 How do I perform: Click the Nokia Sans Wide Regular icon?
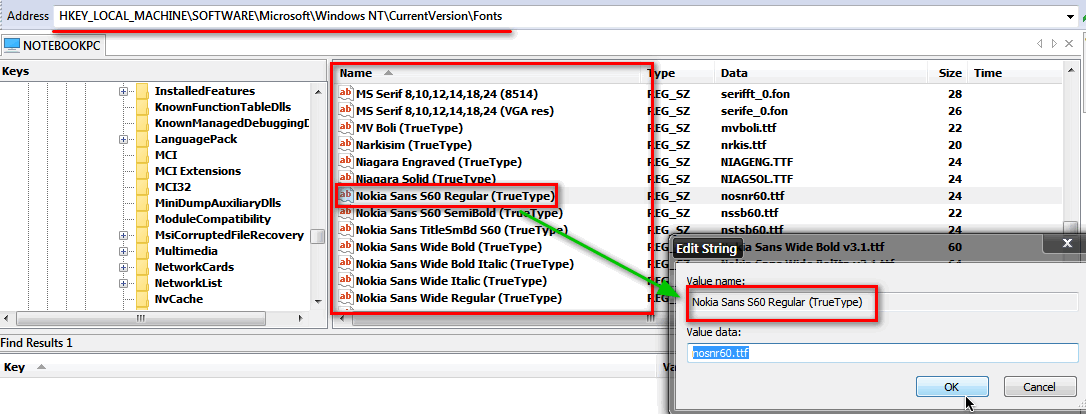coord(346,298)
